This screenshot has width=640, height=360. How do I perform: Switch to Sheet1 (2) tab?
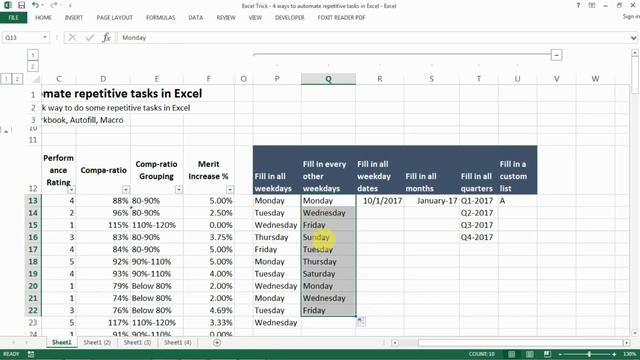[x=97, y=342]
